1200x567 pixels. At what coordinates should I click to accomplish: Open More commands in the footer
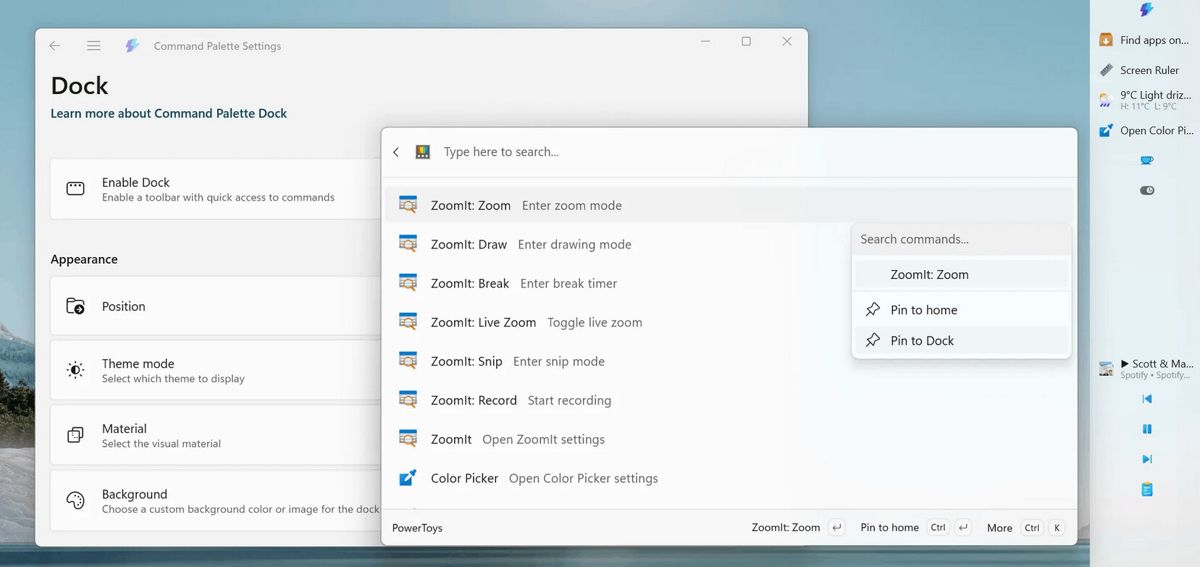tap(1025, 527)
